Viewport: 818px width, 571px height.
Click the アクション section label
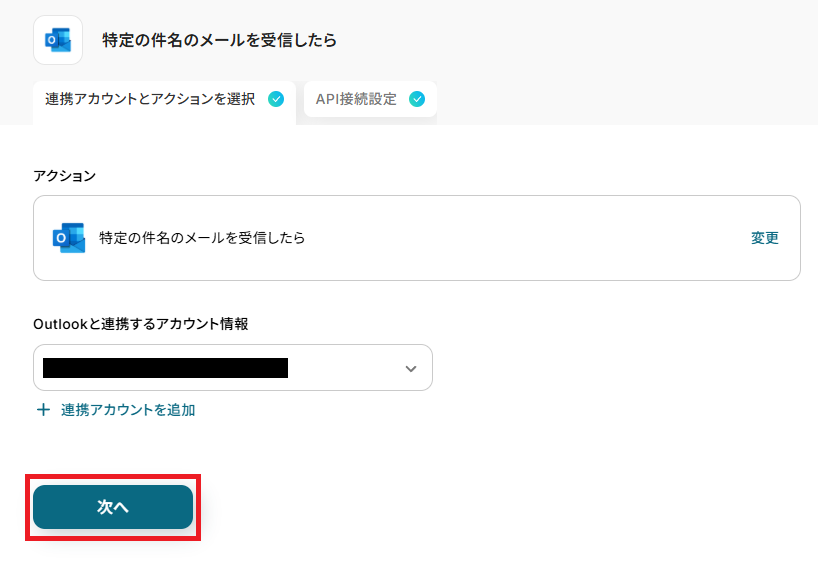pos(64,176)
